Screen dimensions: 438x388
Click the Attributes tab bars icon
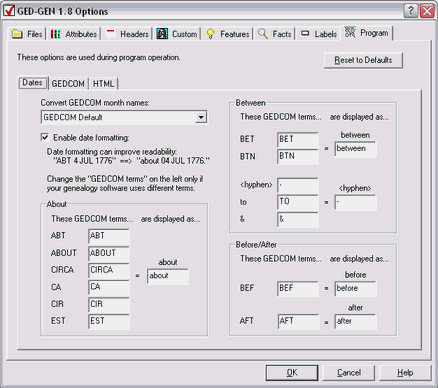(x=55, y=34)
